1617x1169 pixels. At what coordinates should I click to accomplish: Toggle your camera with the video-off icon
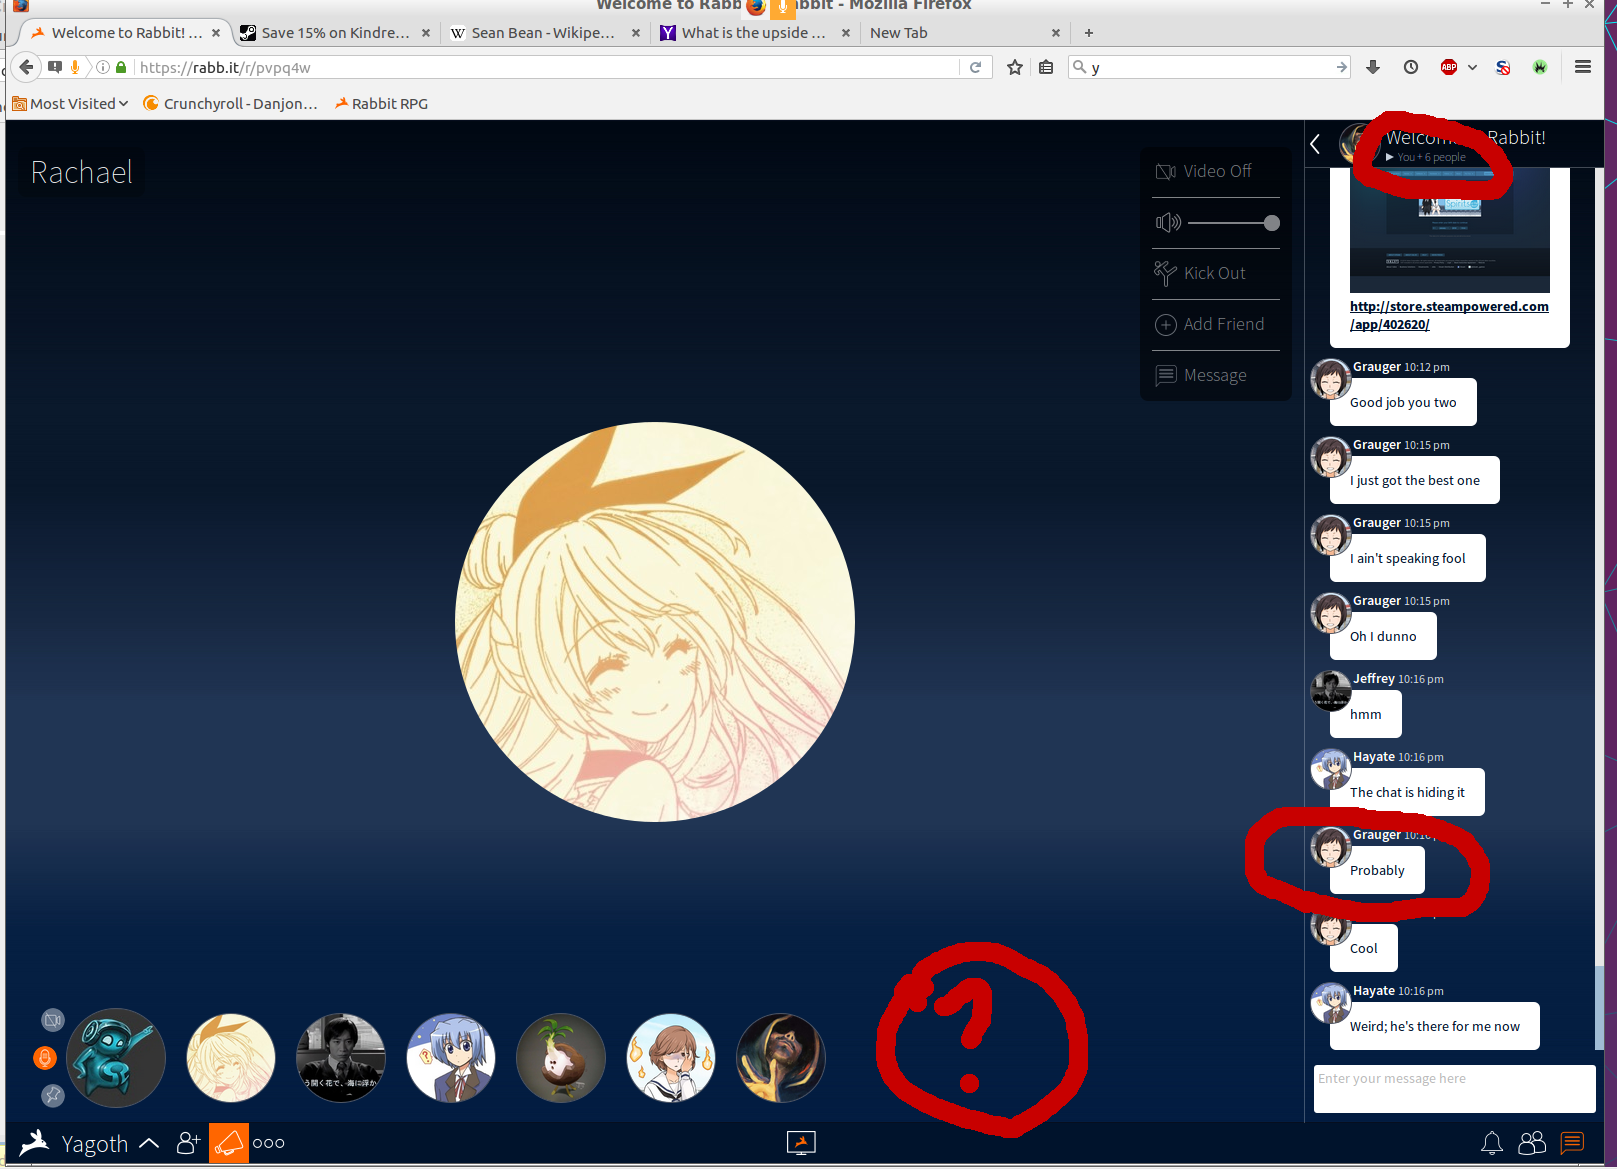click(53, 1020)
